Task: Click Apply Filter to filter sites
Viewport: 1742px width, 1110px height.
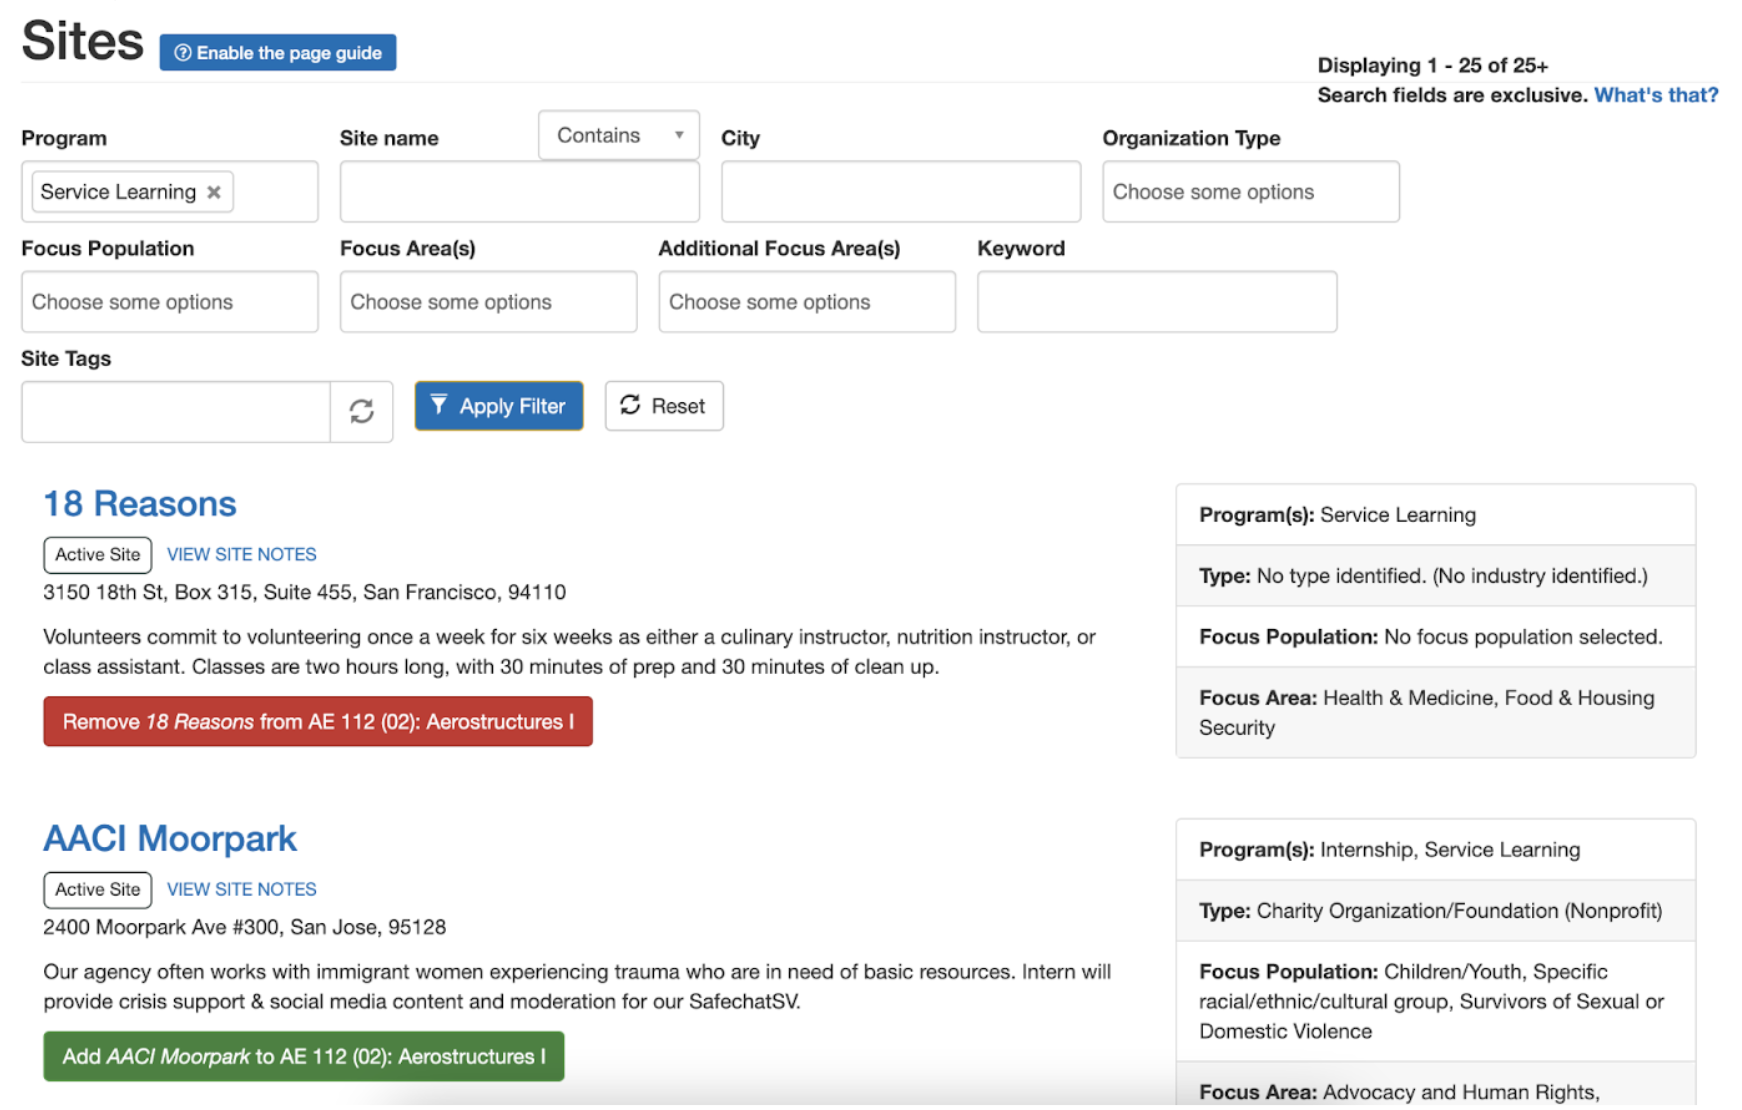Action: click(499, 405)
